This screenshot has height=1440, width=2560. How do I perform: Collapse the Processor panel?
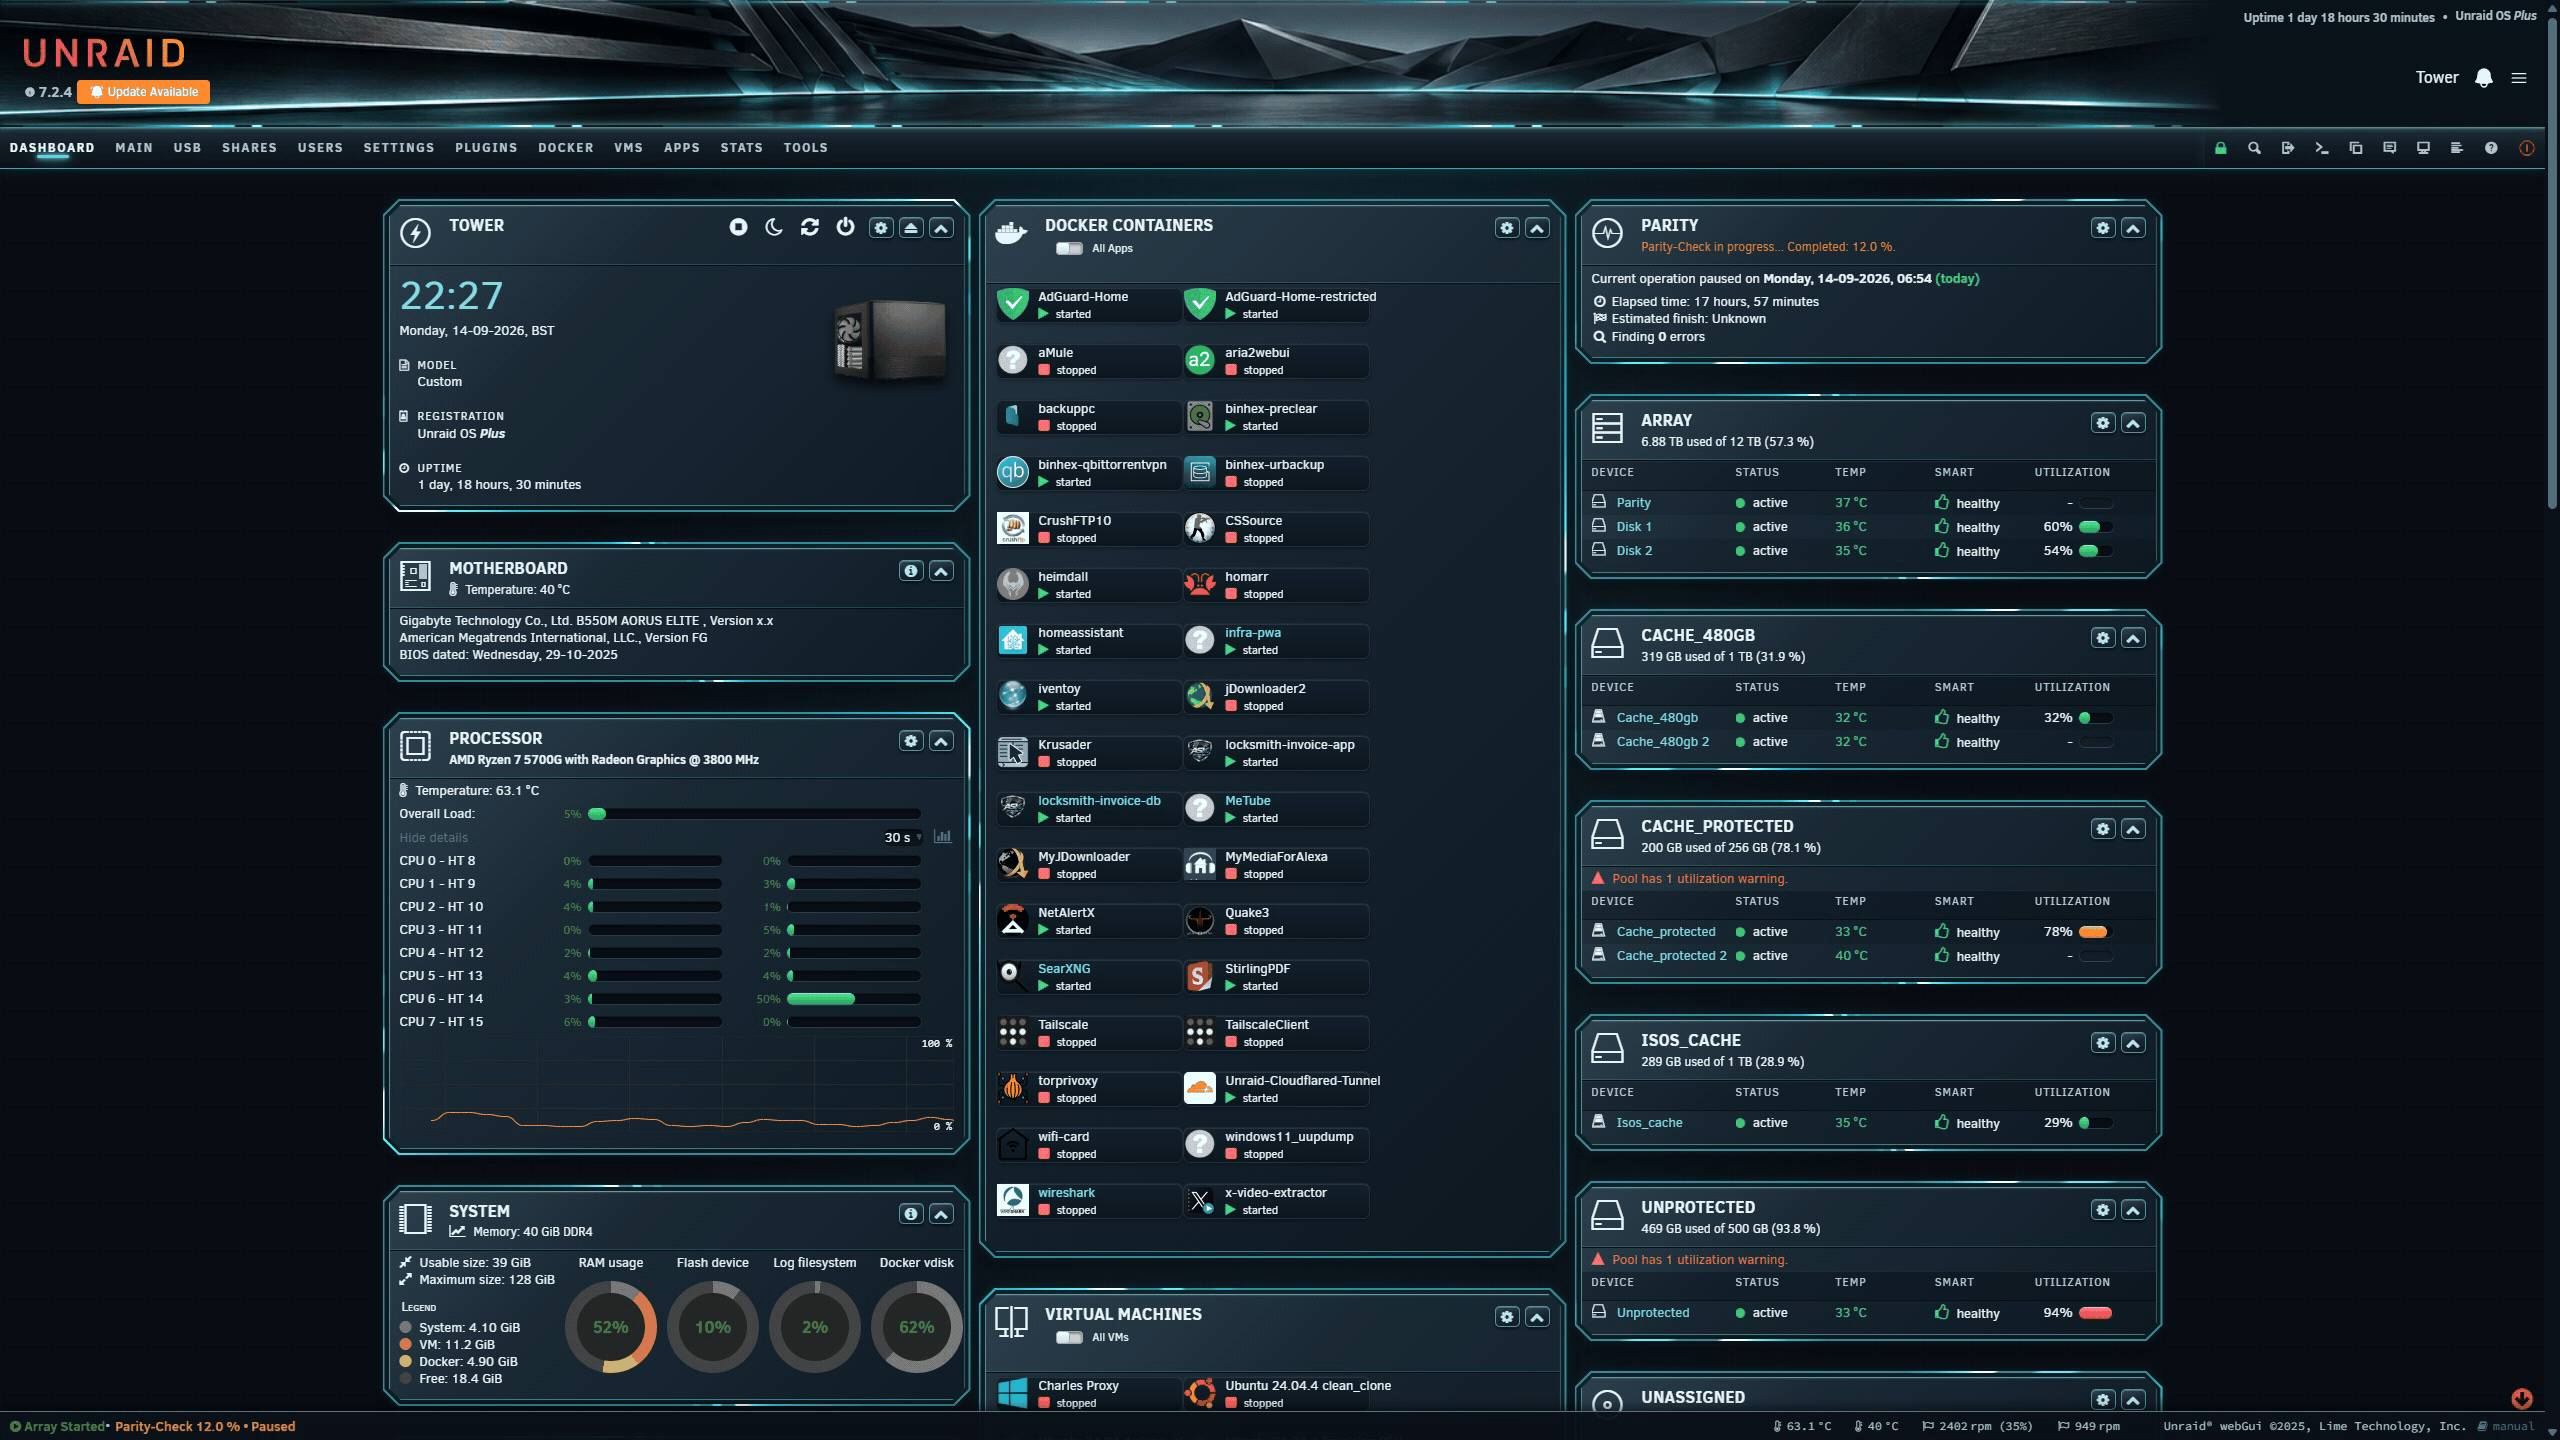941,741
